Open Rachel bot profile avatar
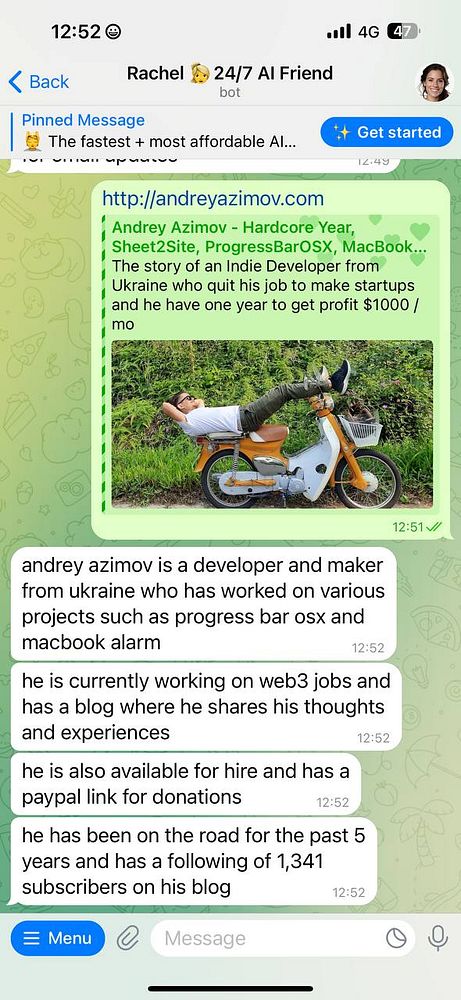Screen dimensions: 461x1000 (435, 82)
